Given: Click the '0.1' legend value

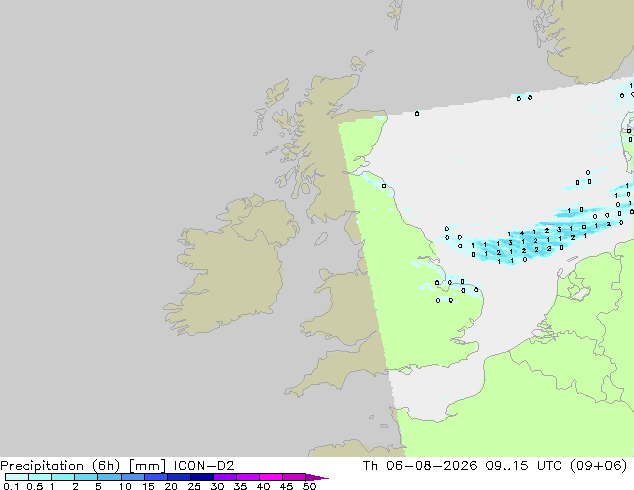Looking at the screenshot, I should pyautogui.click(x=11, y=486).
